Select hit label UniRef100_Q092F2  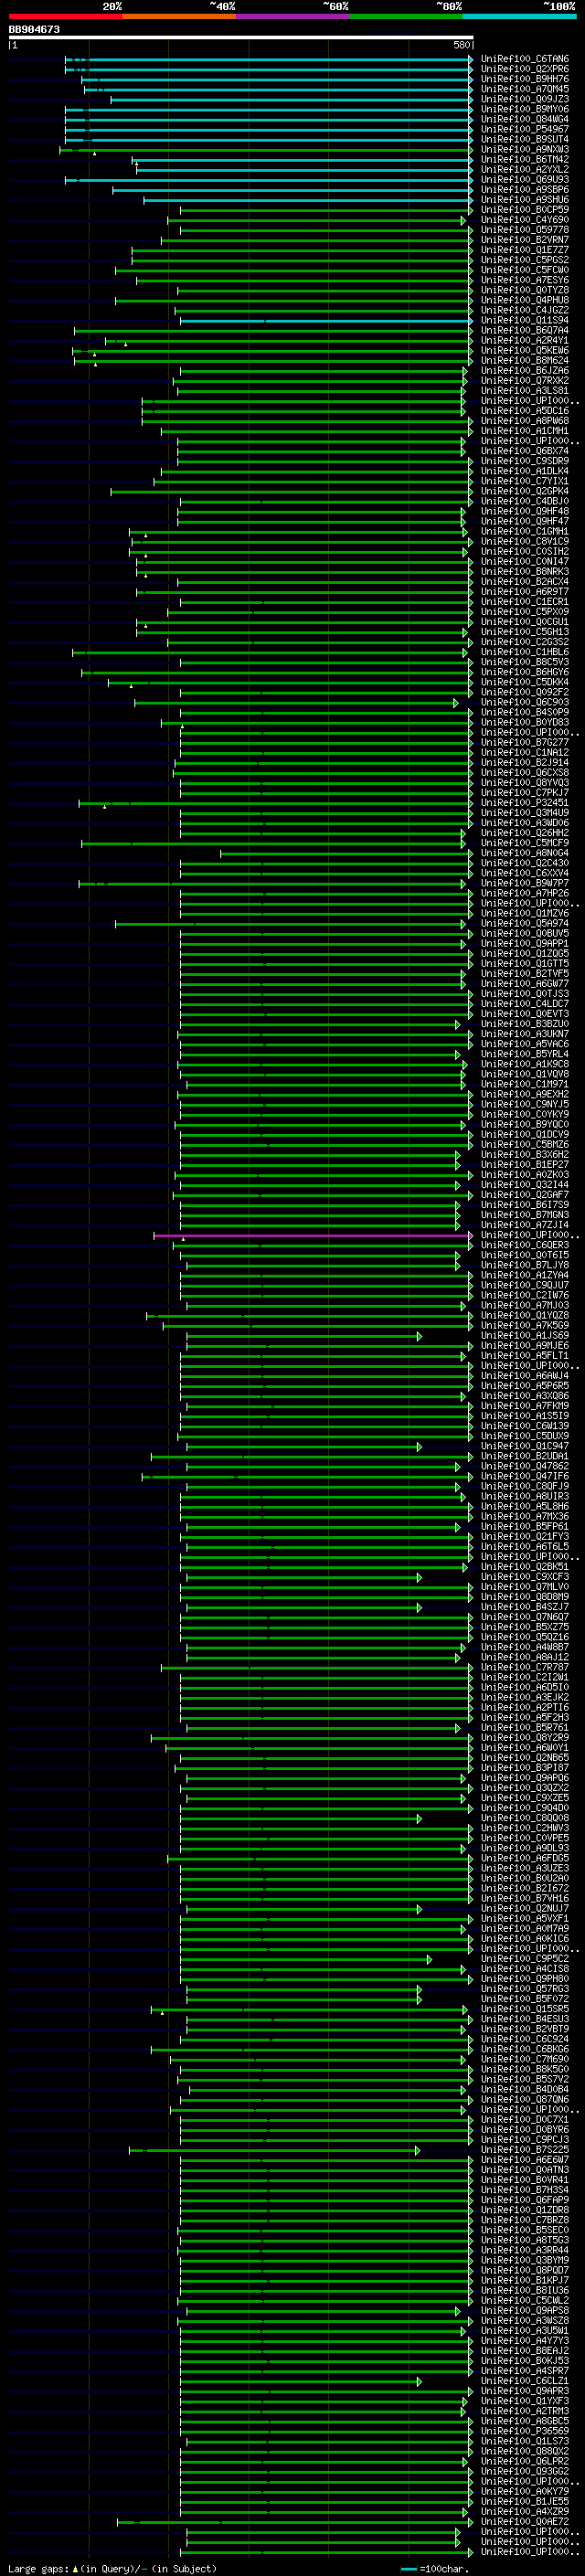[x=525, y=692]
